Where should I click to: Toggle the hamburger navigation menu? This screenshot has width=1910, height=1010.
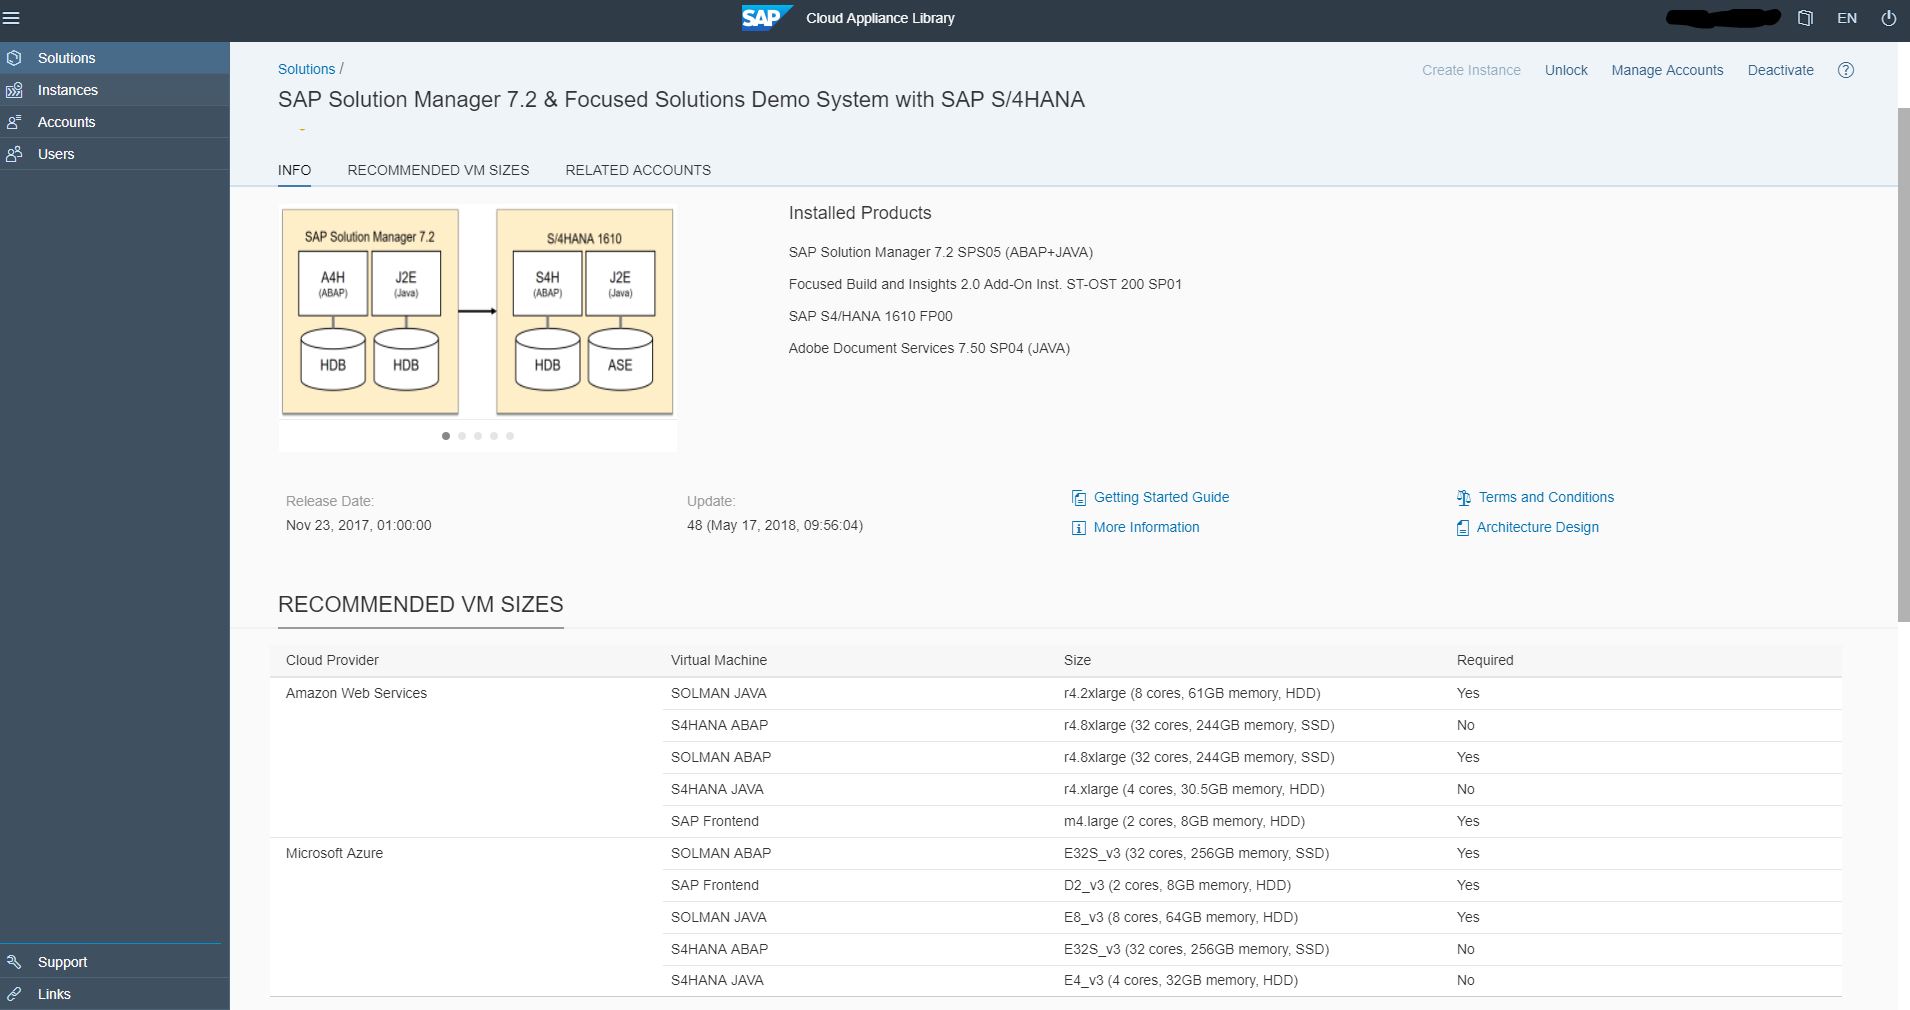point(12,18)
